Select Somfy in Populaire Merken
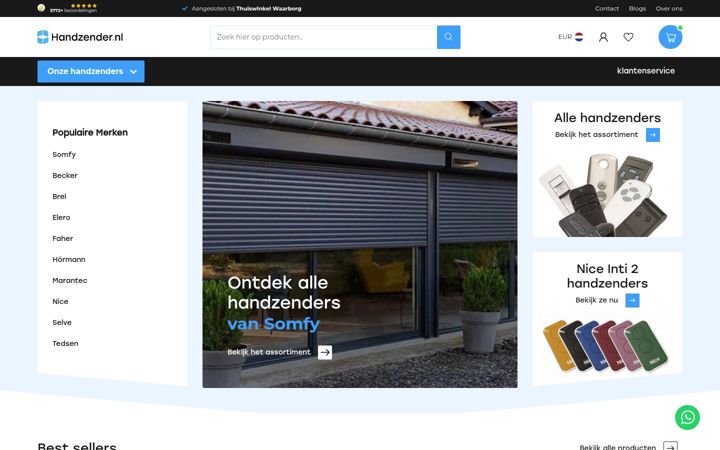Screen dimensions: 720x450 click(x=64, y=155)
